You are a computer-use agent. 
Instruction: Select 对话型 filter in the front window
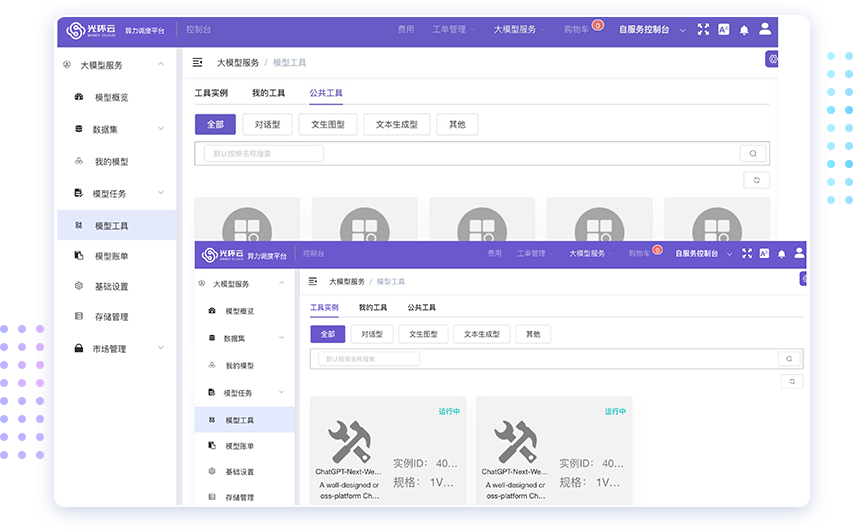371,334
